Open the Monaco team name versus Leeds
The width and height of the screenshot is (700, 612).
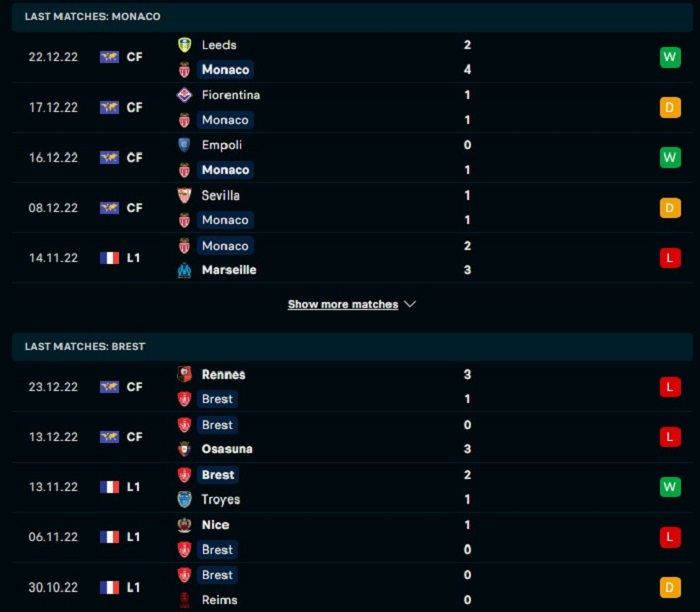tap(225, 70)
